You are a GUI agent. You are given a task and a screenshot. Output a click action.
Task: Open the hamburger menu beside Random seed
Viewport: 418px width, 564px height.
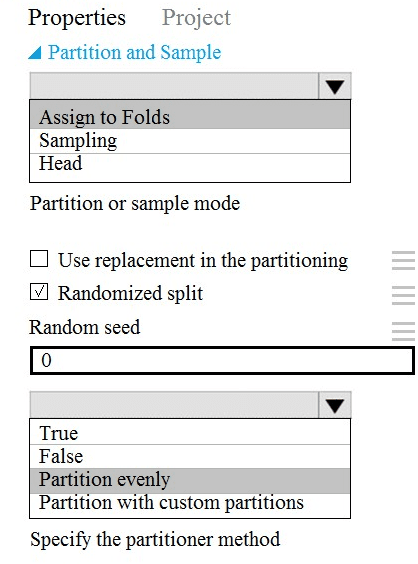click(x=403, y=331)
